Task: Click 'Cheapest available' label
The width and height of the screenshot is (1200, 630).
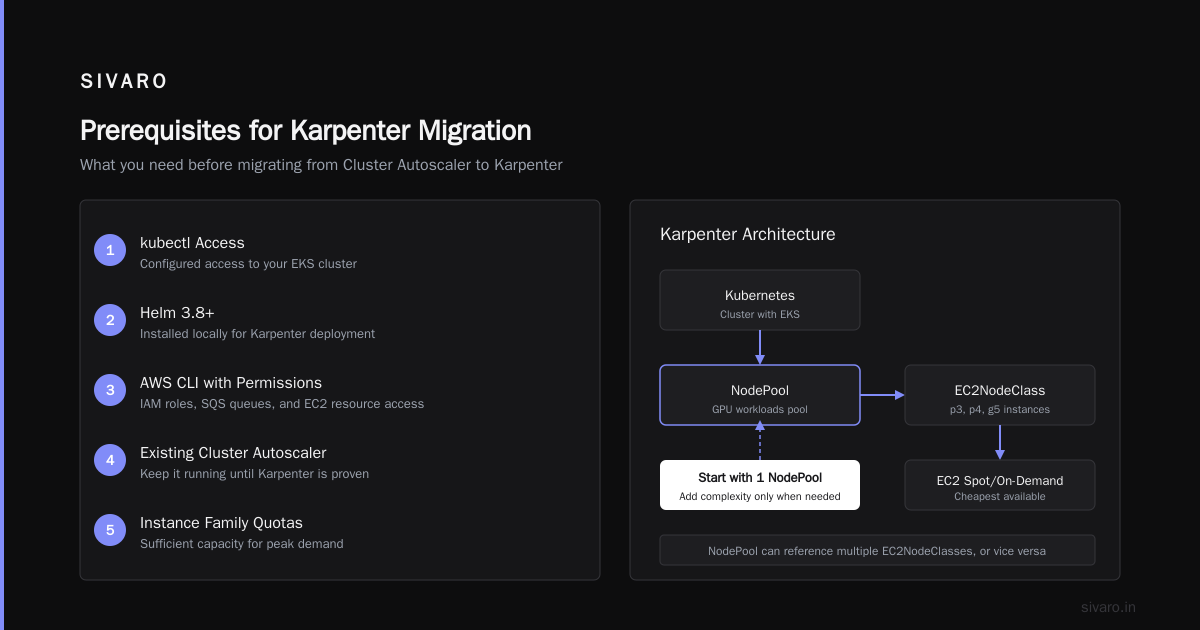Action: coord(1000,496)
